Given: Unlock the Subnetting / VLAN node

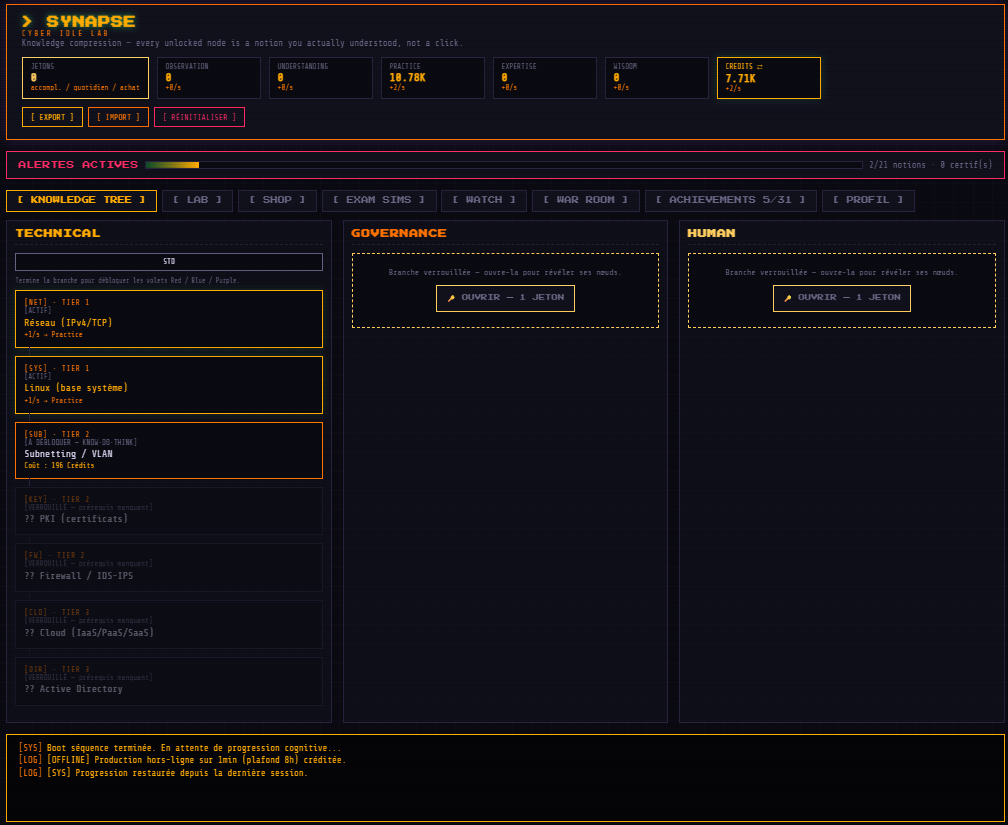Looking at the screenshot, I should coord(169,451).
